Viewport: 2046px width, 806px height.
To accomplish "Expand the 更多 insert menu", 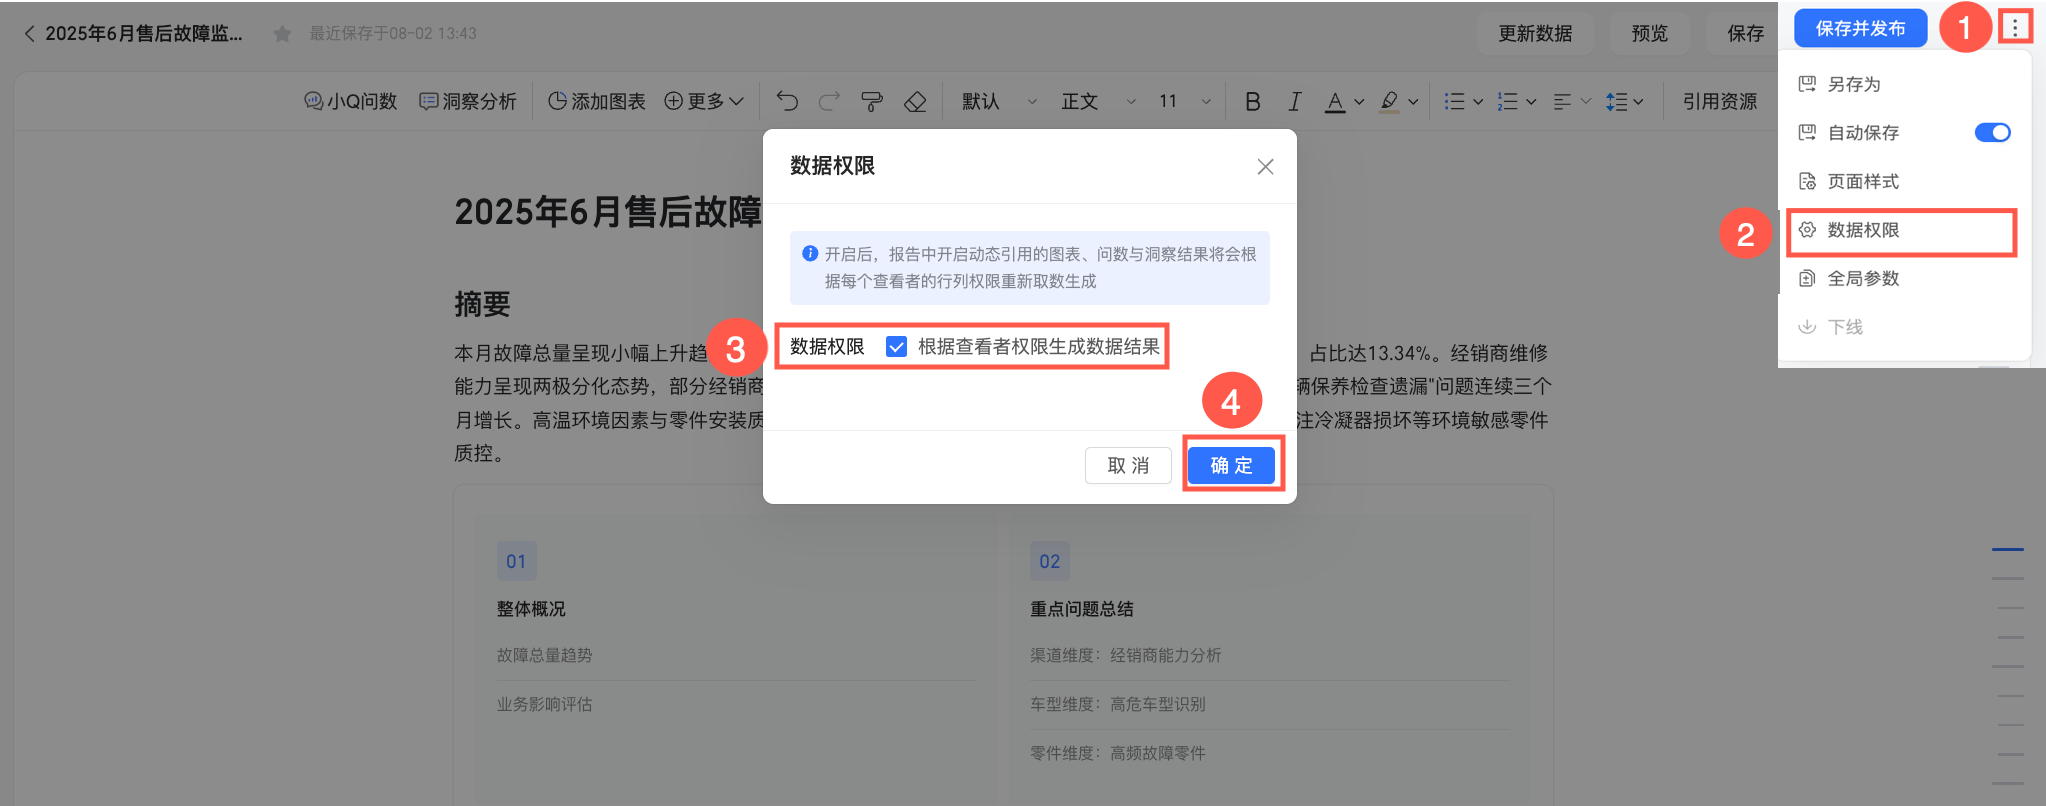I will pos(704,101).
